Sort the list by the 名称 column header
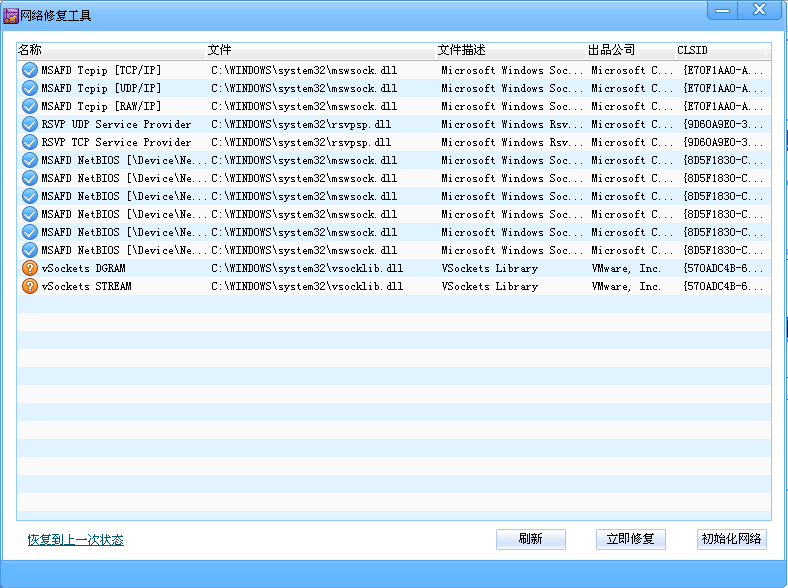This screenshot has width=788, height=588. click(x=111, y=50)
